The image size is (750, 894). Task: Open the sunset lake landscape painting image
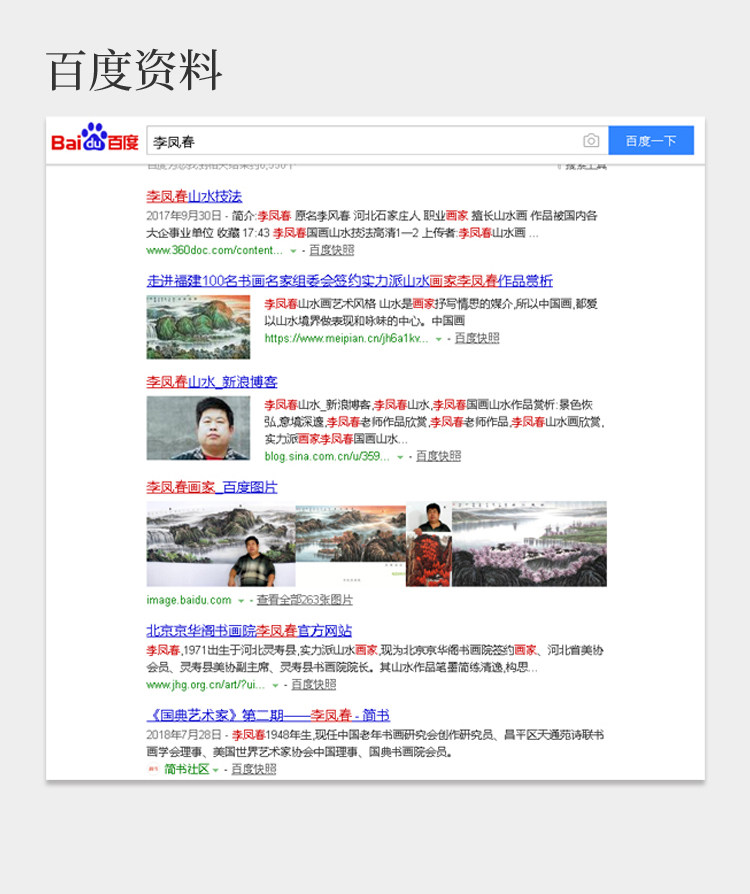(x=351, y=544)
